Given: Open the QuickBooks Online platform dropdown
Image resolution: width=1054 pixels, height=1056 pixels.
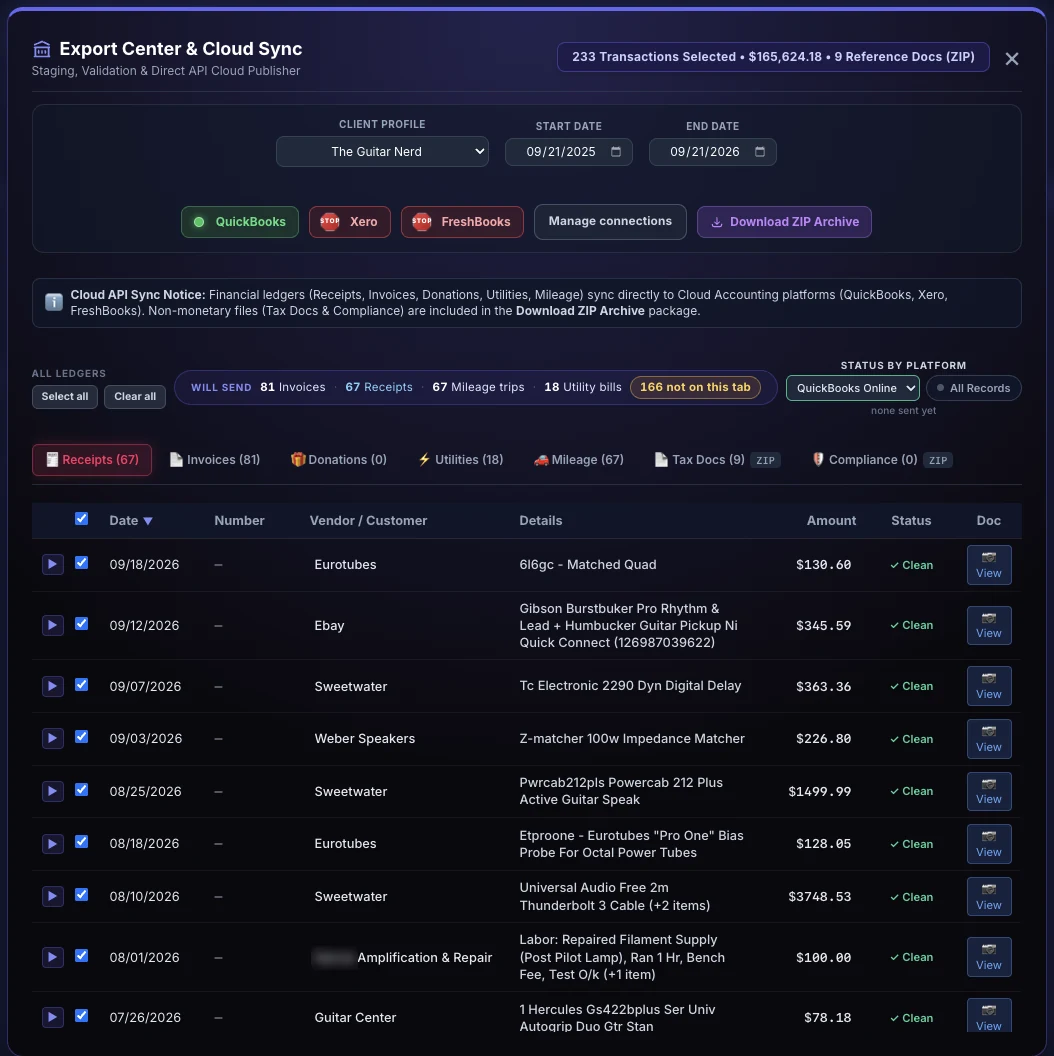Looking at the screenshot, I should (x=853, y=388).
